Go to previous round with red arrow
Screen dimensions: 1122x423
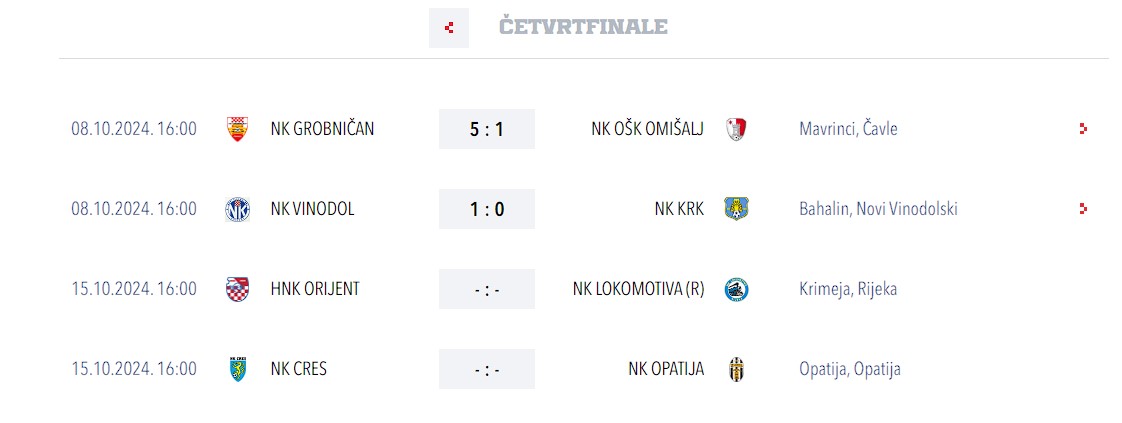(449, 28)
